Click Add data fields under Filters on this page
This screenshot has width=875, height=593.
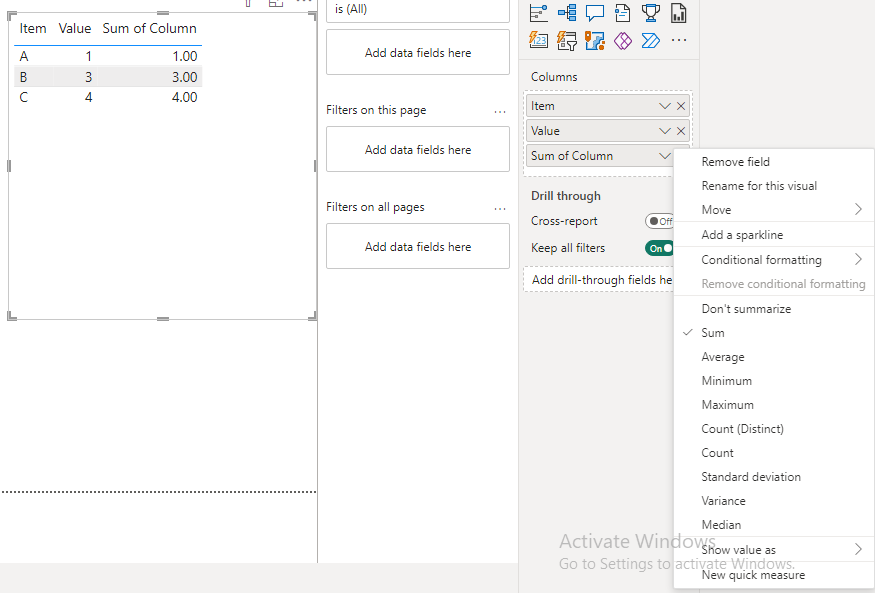point(418,150)
